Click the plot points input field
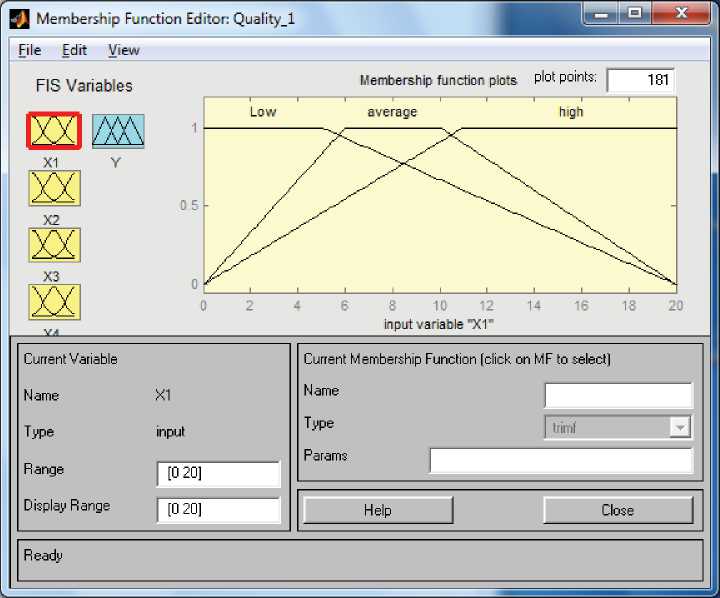 pos(641,80)
